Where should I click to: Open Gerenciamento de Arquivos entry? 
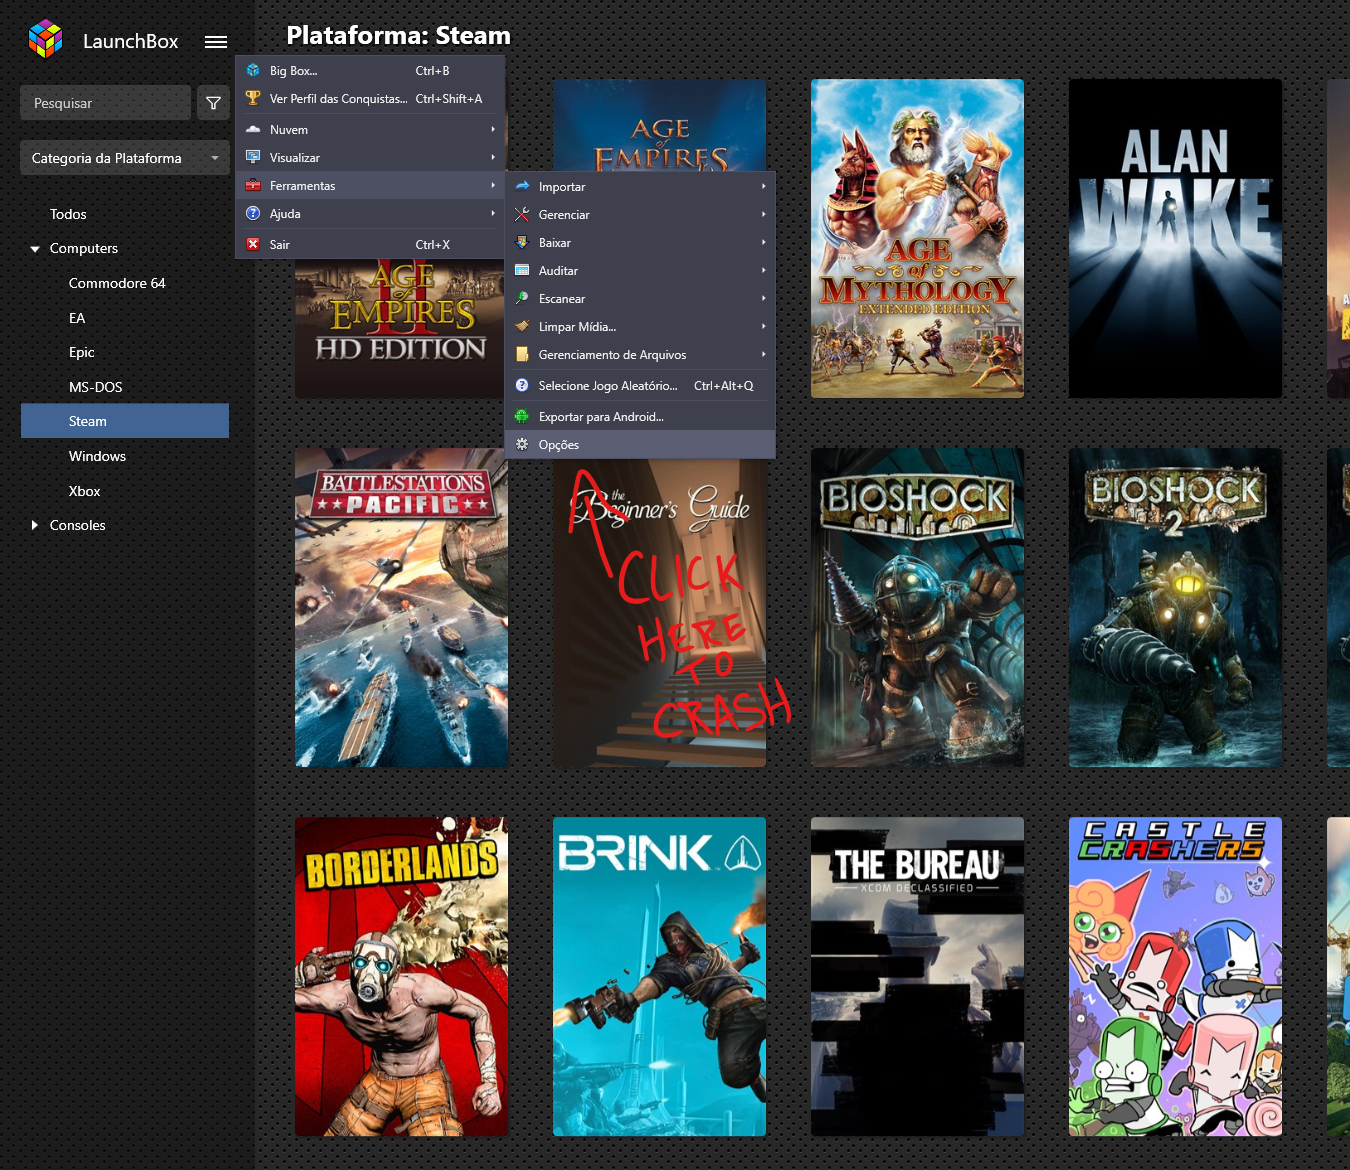(x=640, y=354)
